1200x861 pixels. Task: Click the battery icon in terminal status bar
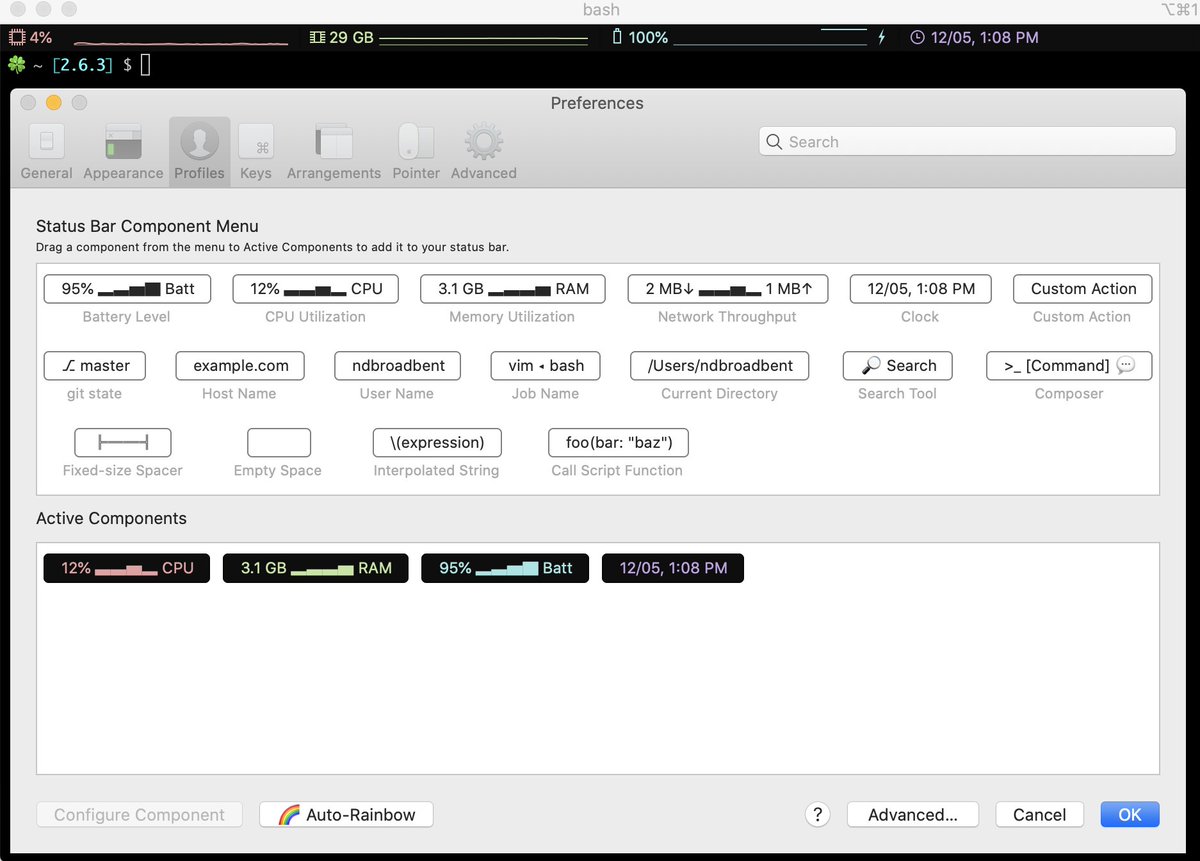point(616,37)
